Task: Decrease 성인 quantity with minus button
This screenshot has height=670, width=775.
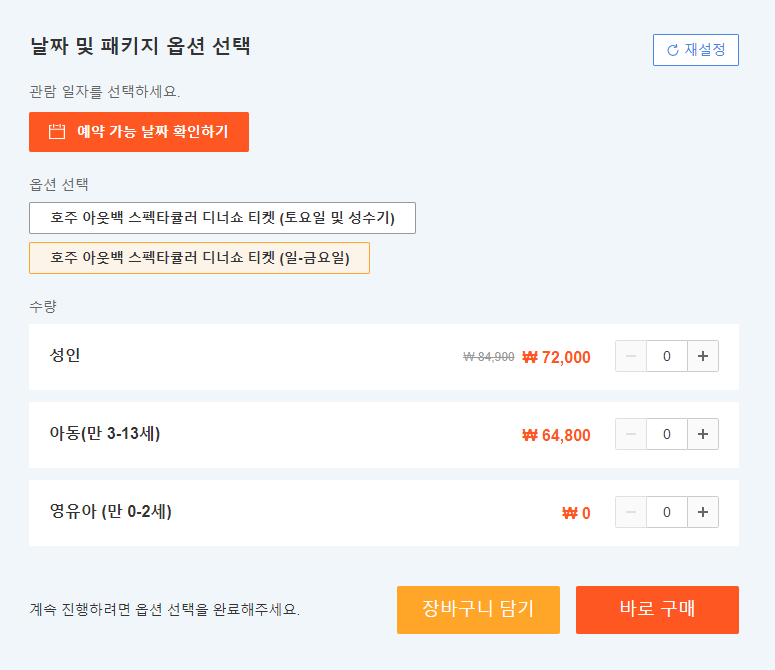Action: (x=631, y=356)
